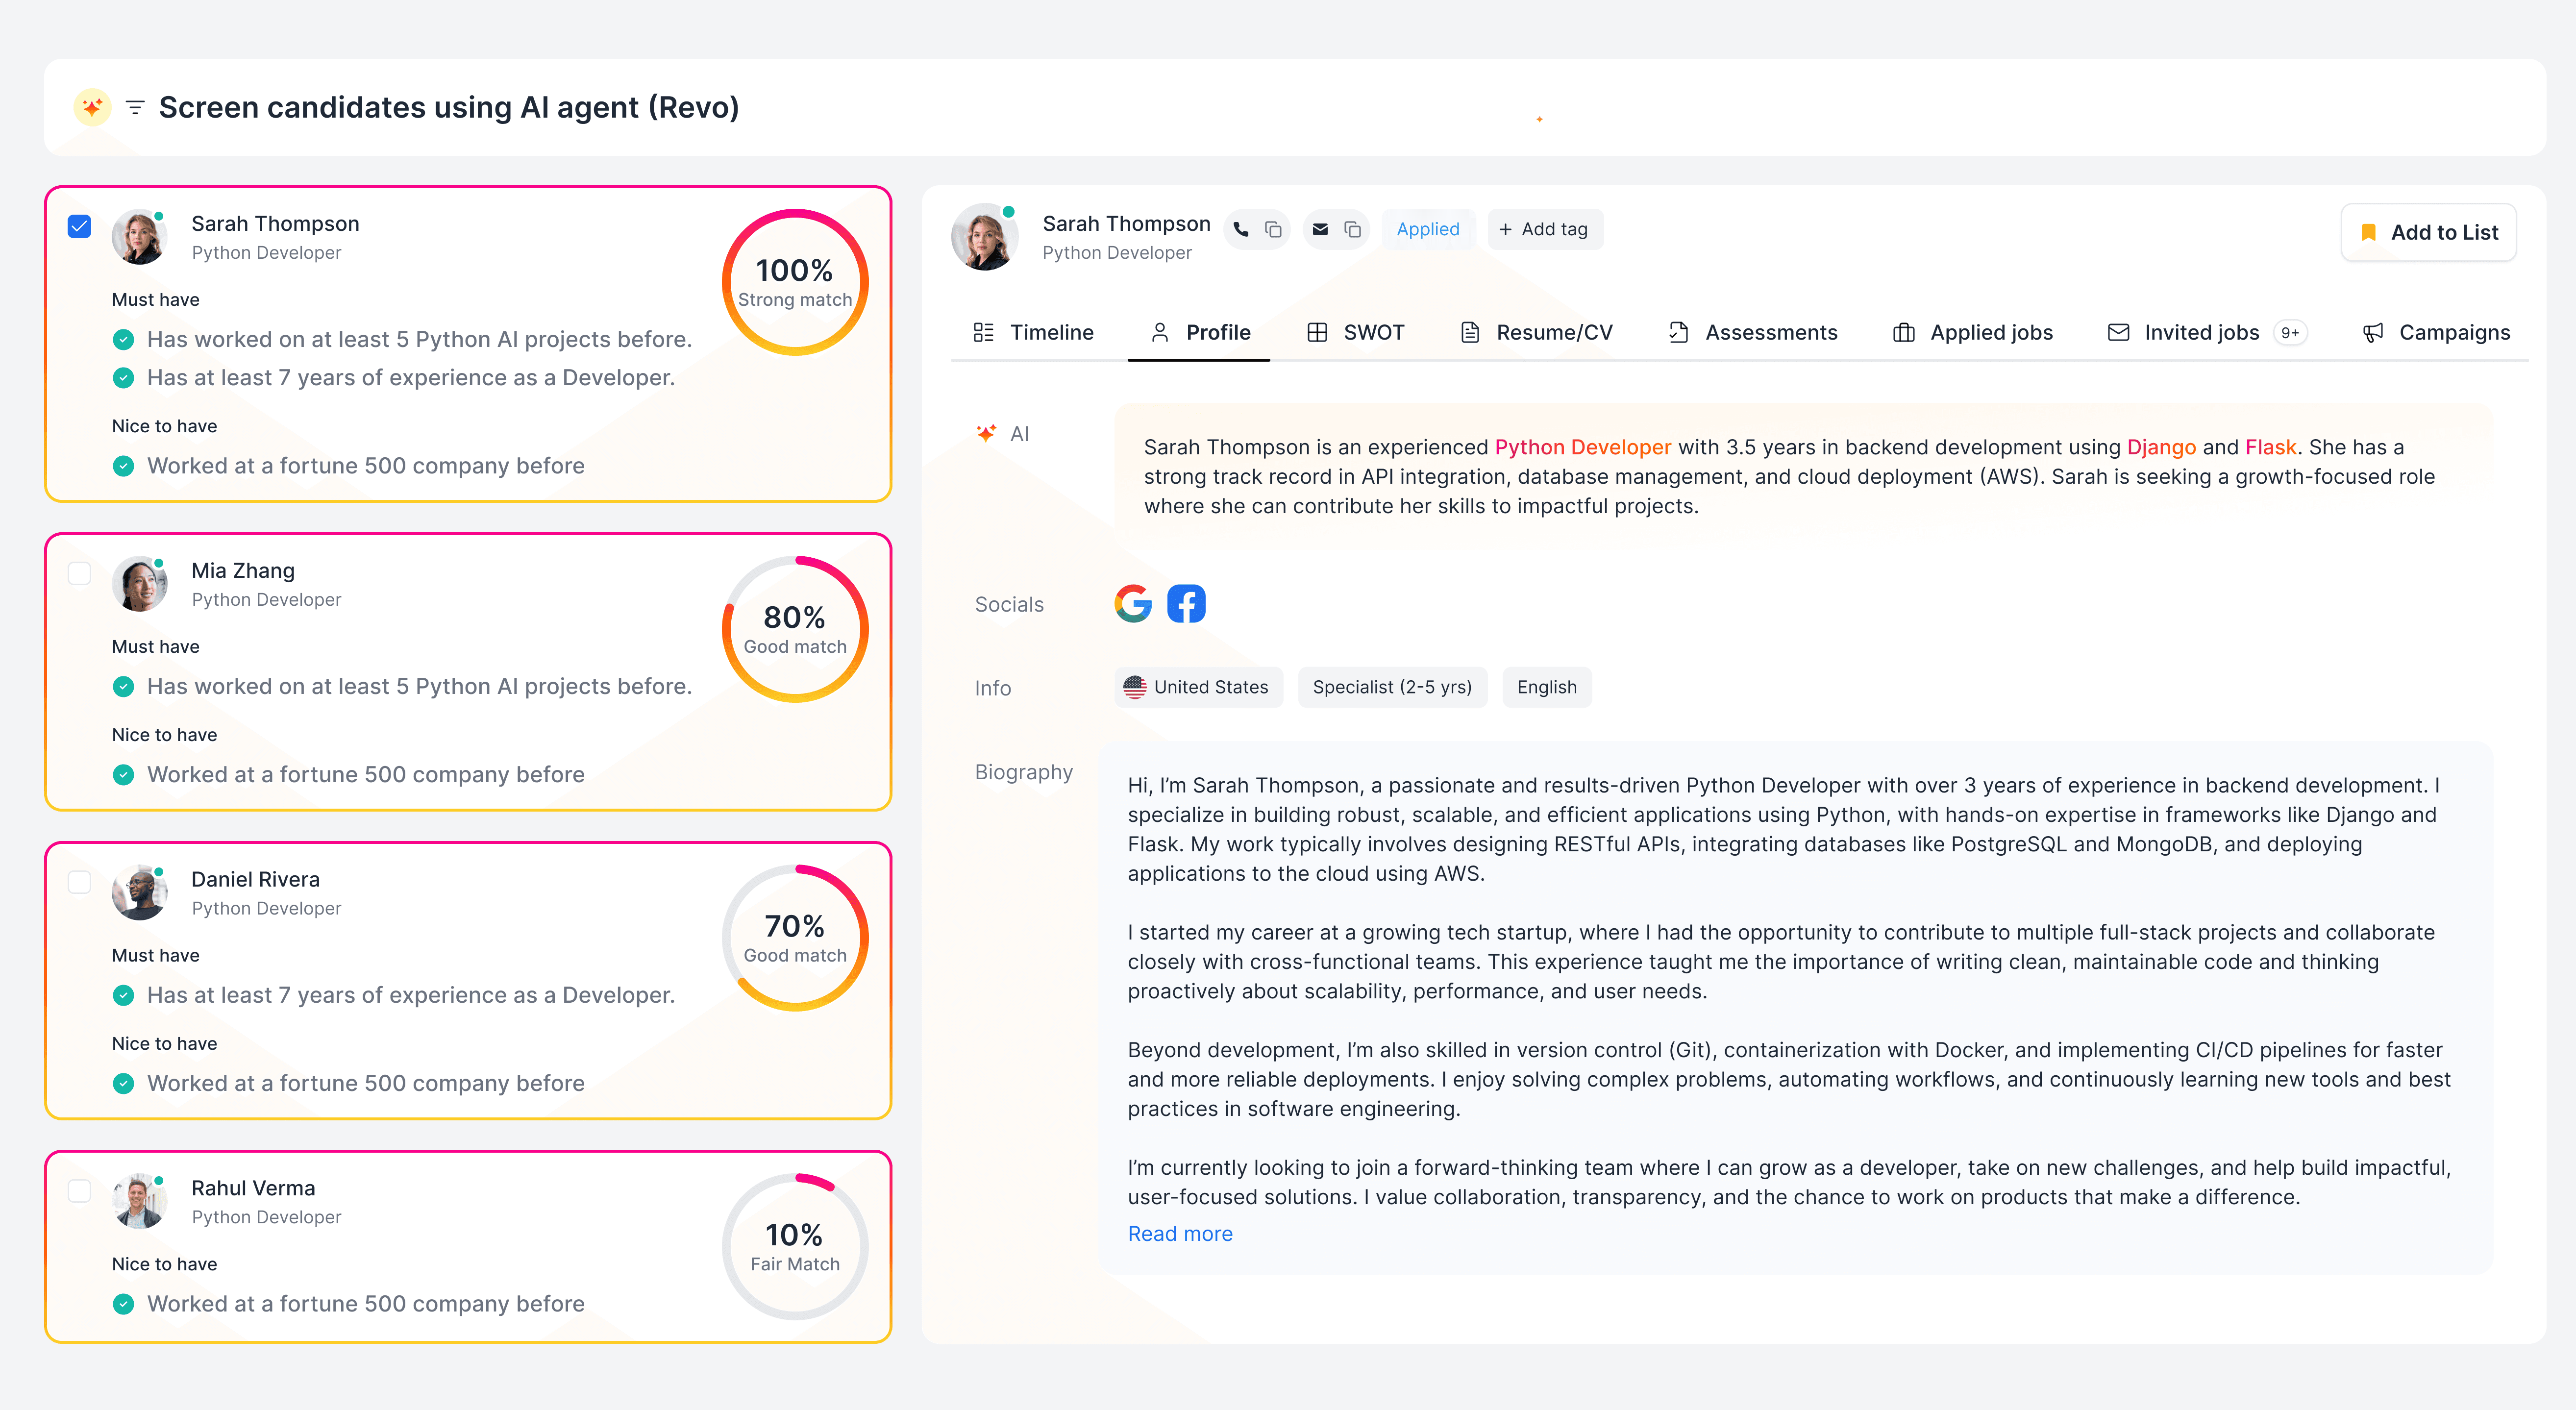The height and width of the screenshot is (1410, 2576).
Task: Click the 9+ badge on Invited jobs
Action: coord(2290,333)
